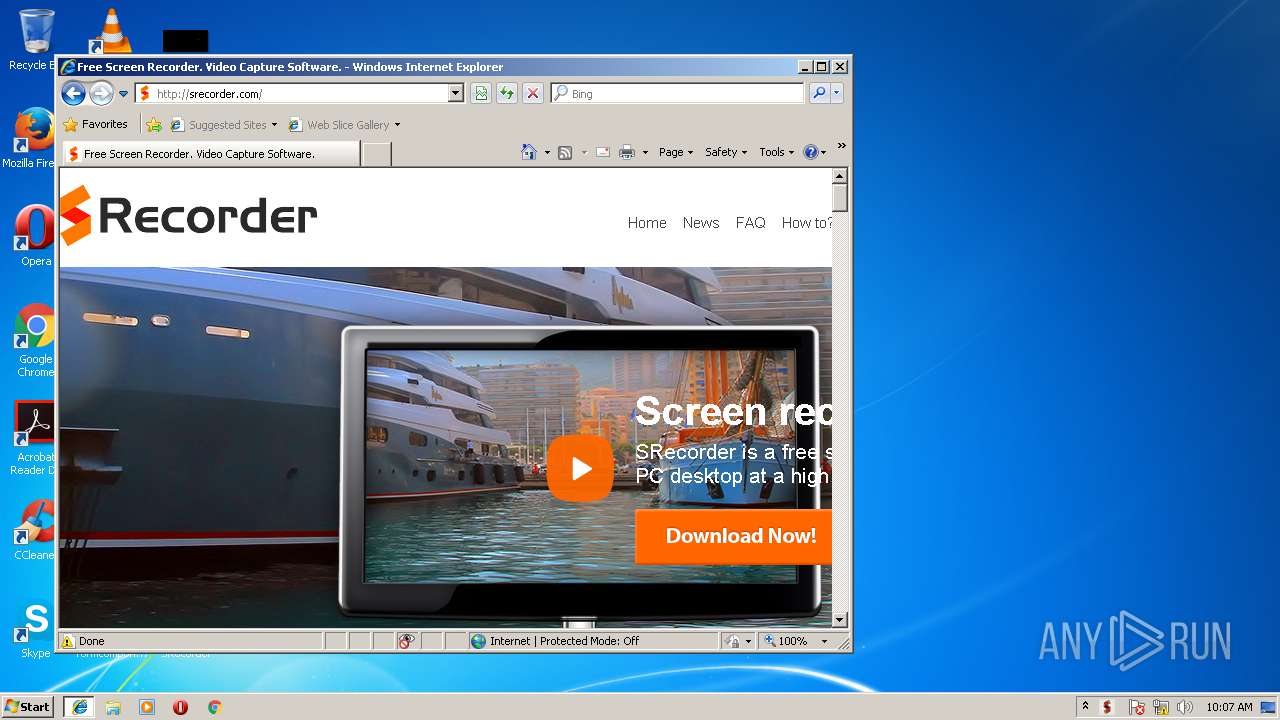This screenshot has width=1280, height=720.
Task: Open the News page link
Action: [x=701, y=223]
